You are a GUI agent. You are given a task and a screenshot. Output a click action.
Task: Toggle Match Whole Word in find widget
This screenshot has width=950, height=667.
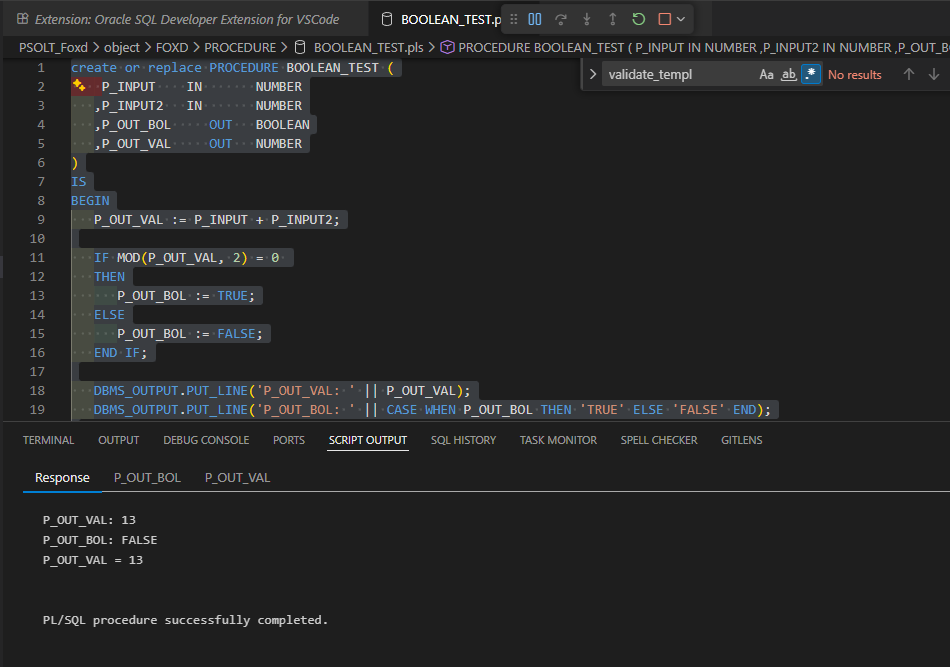point(789,74)
